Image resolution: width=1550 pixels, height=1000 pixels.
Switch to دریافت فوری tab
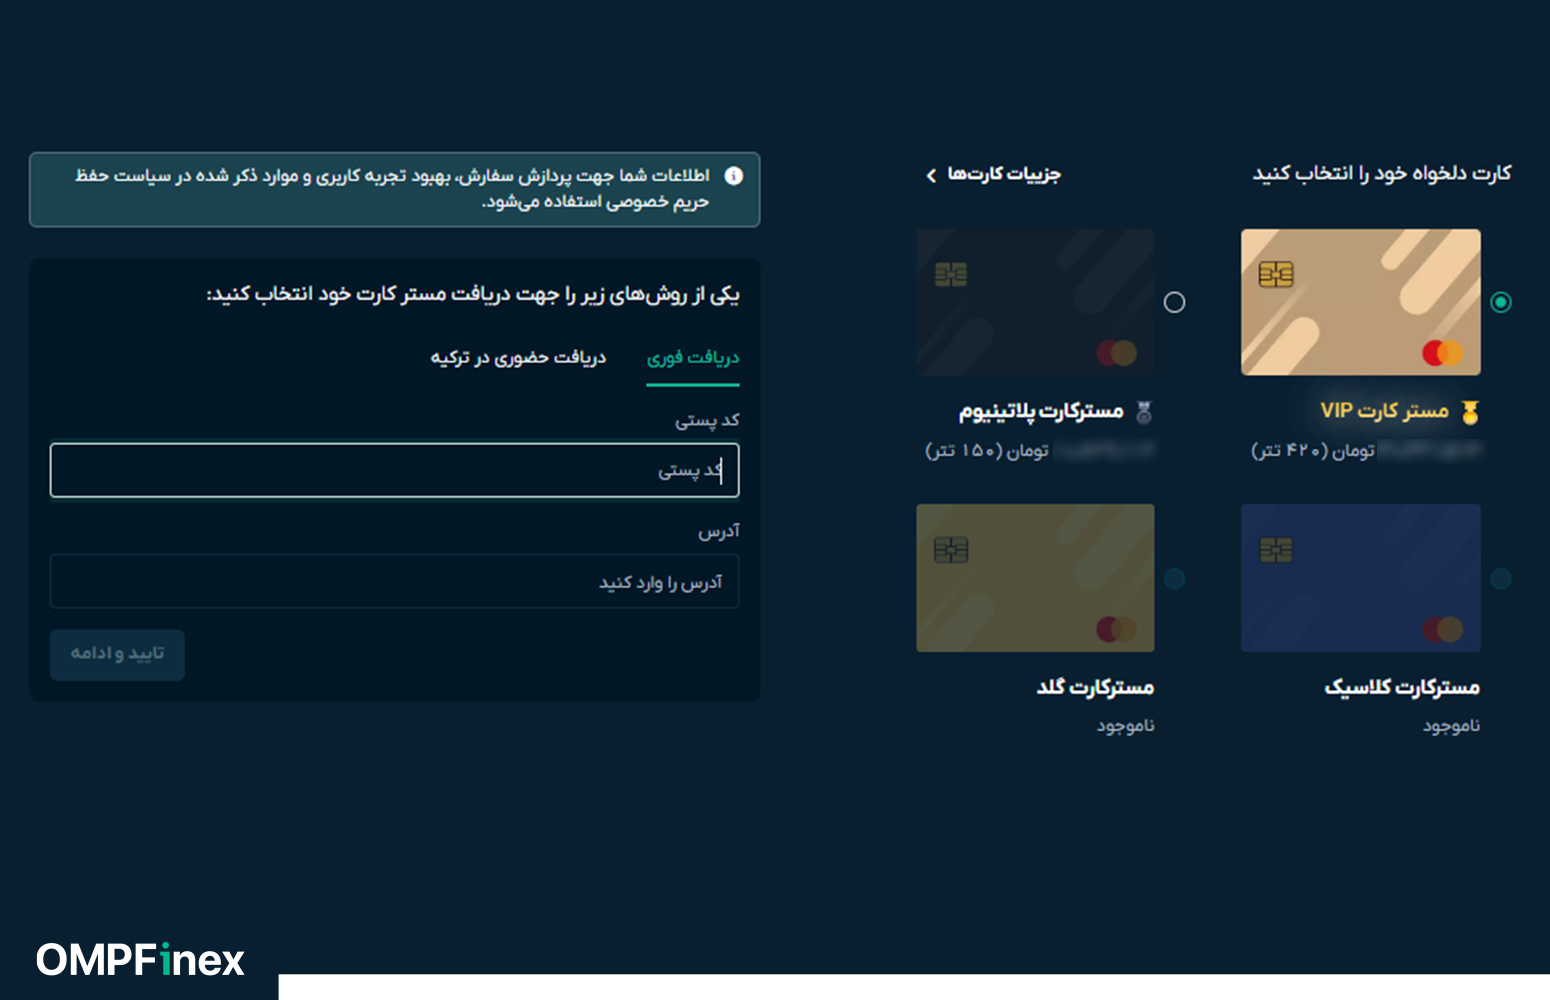pos(693,358)
